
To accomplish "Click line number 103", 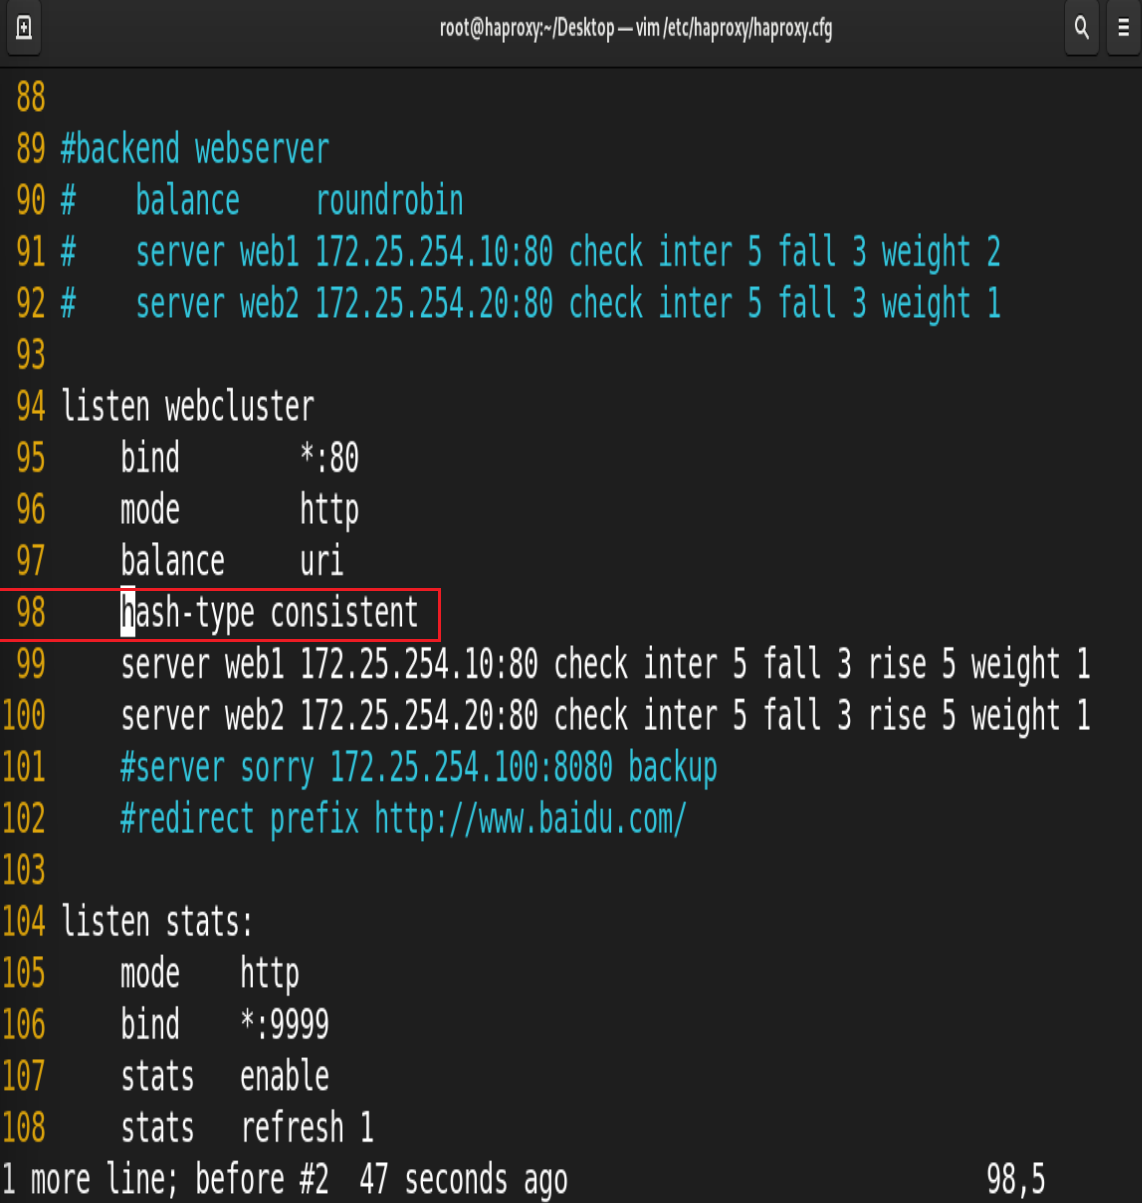I will click(x=24, y=871).
